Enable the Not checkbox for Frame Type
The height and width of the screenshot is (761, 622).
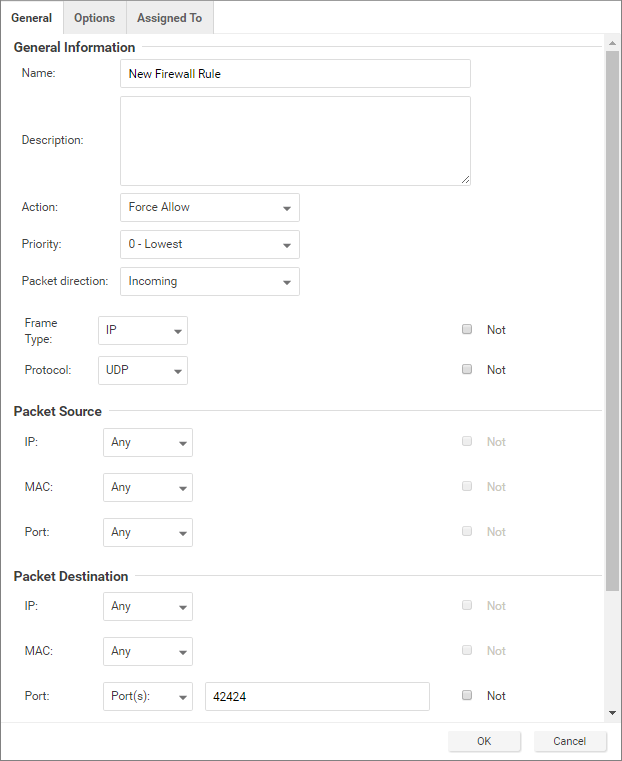click(x=467, y=329)
